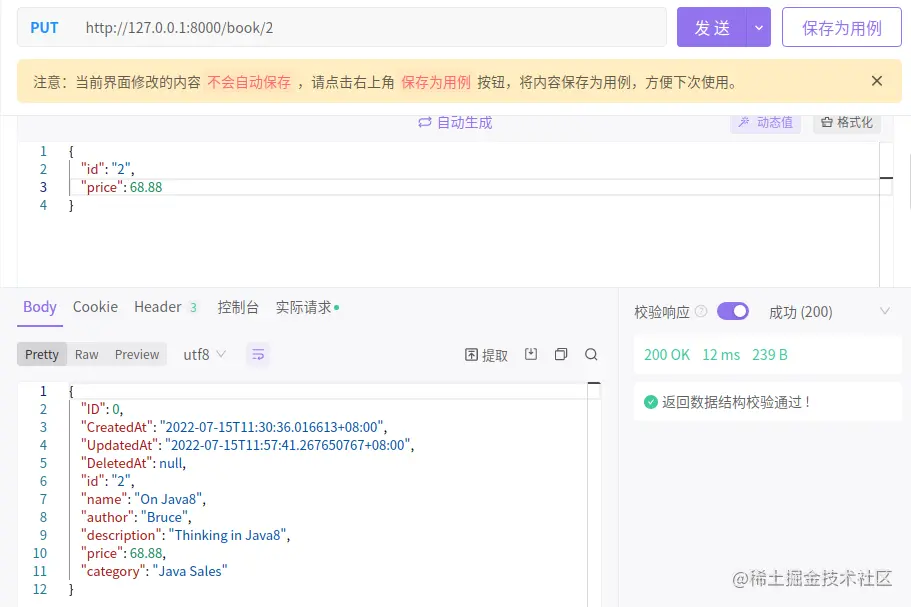Select the Raw view mode
The width and height of the screenshot is (911, 607).
pos(87,354)
